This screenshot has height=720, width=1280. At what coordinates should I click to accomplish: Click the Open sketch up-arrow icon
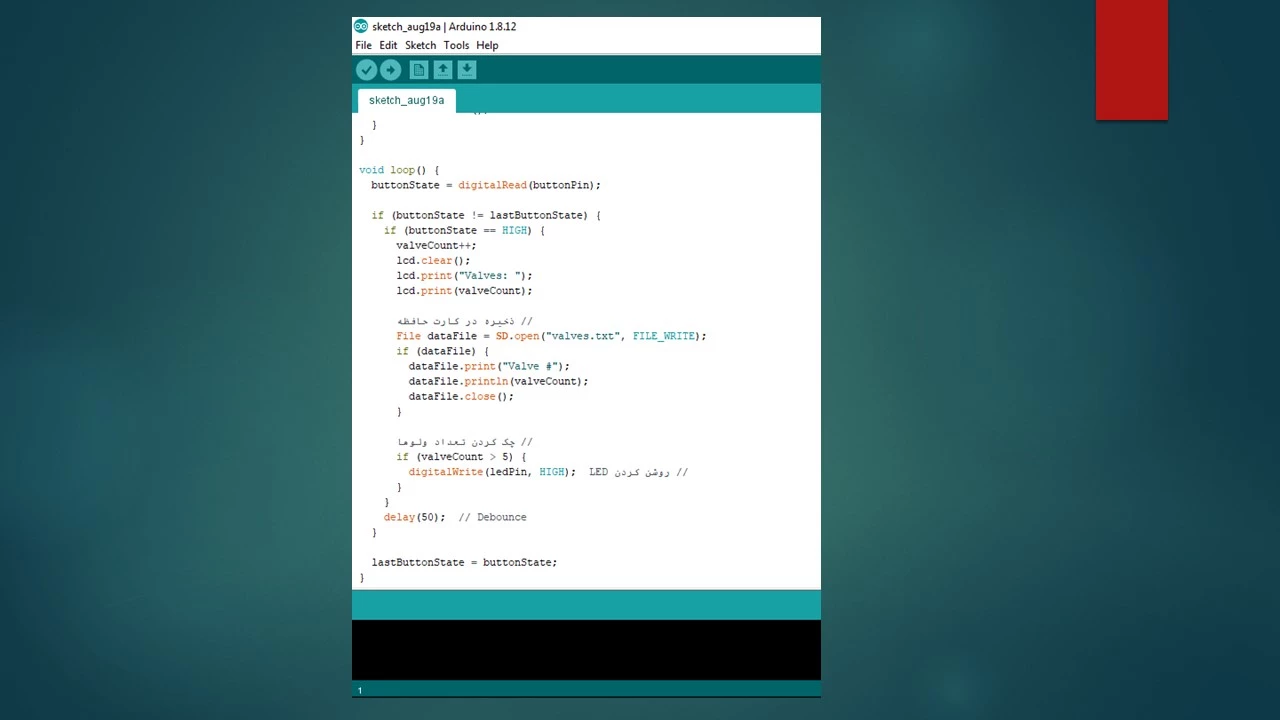443,69
